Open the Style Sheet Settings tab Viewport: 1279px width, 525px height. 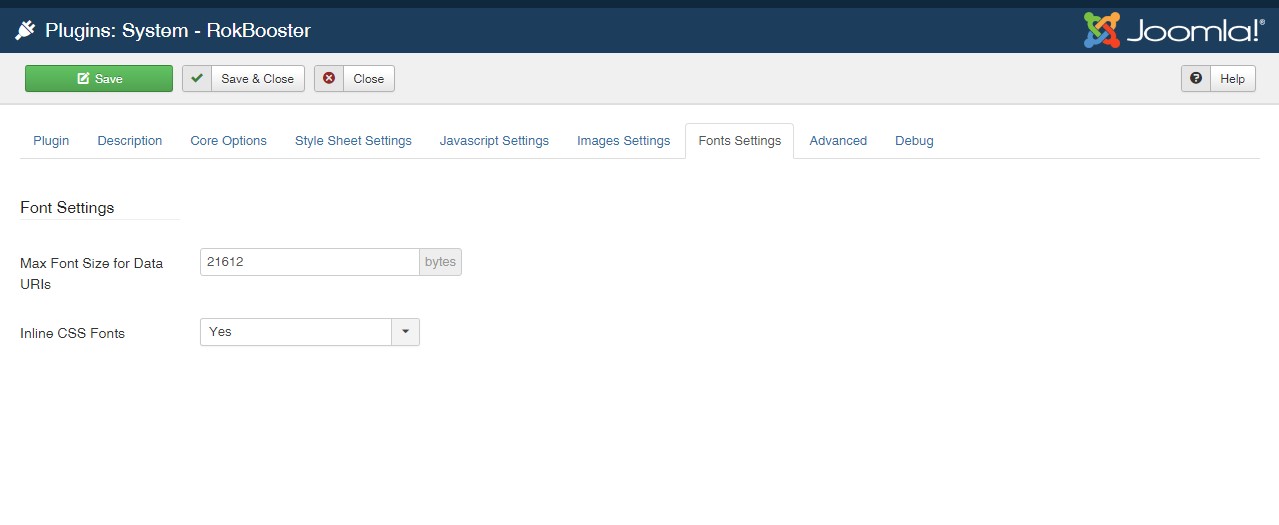tap(353, 141)
